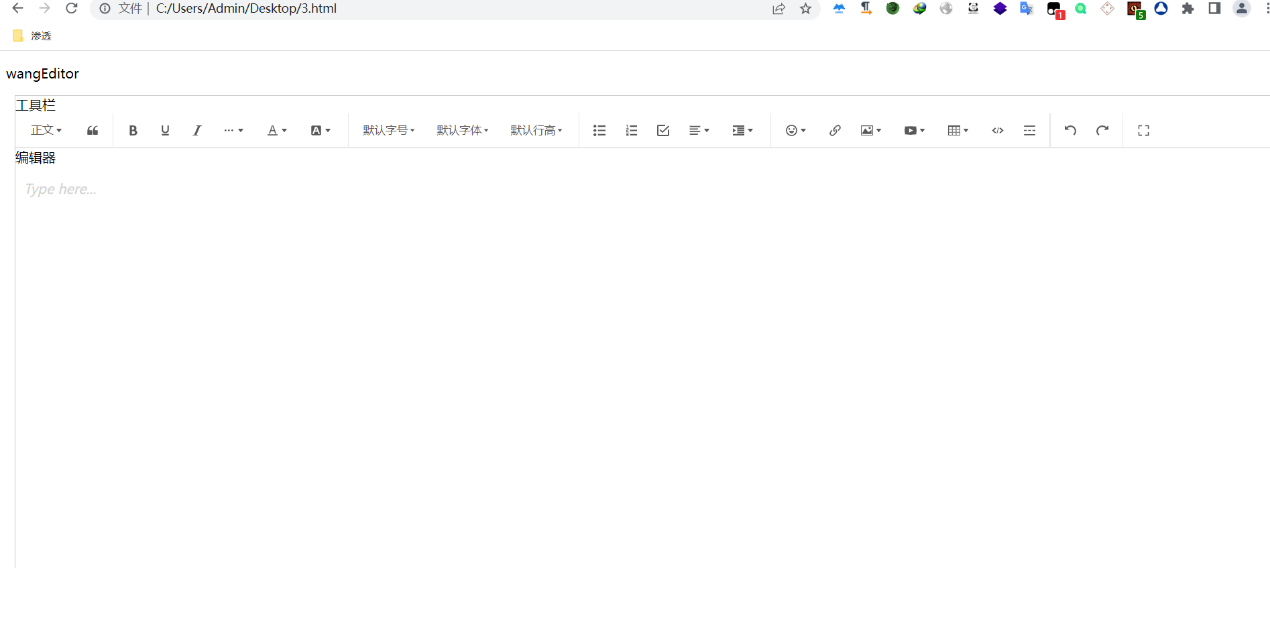Viewport: 1270px width, 627px height.
Task: Go forward in browser history
Action: coord(44,8)
